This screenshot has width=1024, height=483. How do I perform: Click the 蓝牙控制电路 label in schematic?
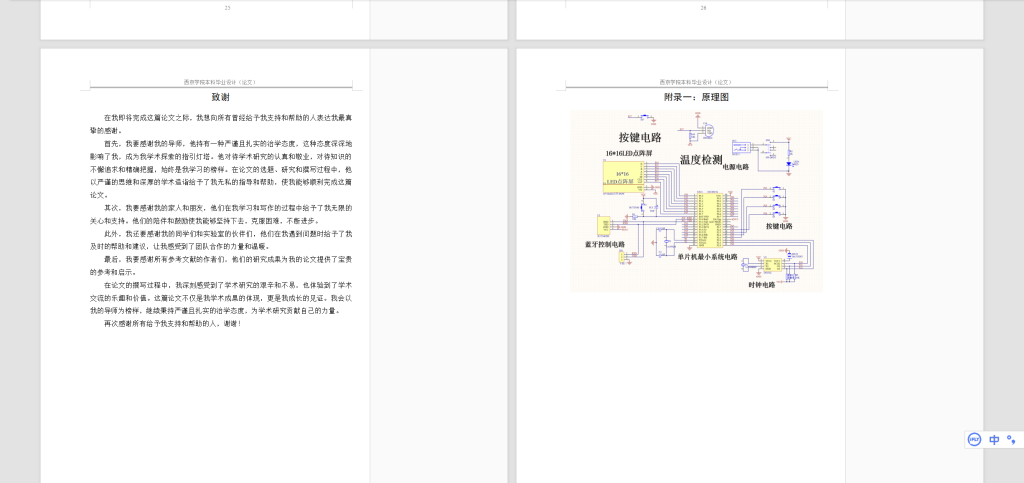pyautogui.click(x=605, y=244)
